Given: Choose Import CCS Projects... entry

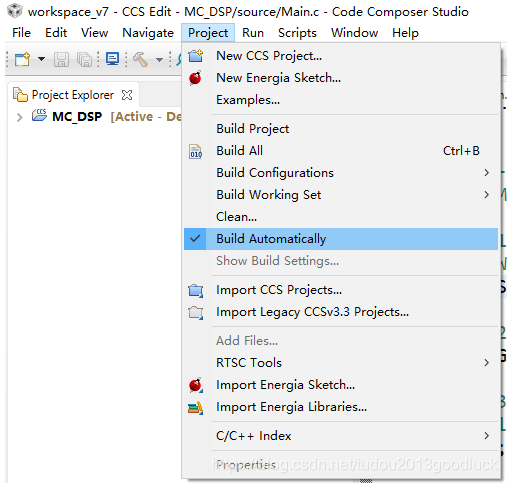Looking at the screenshot, I should (279, 290).
